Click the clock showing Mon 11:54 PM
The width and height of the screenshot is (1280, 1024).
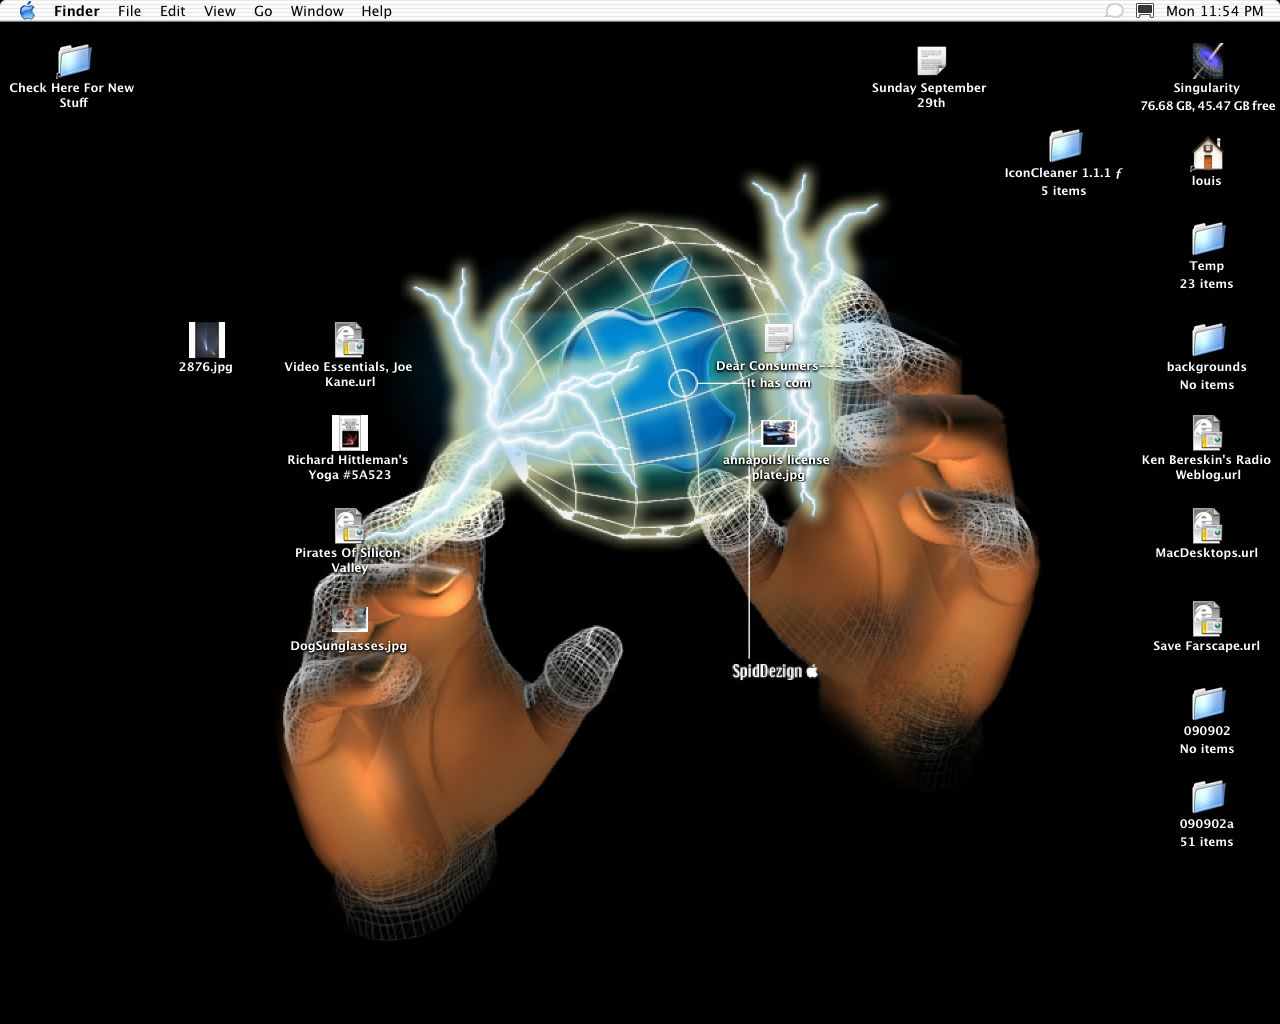click(1214, 11)
